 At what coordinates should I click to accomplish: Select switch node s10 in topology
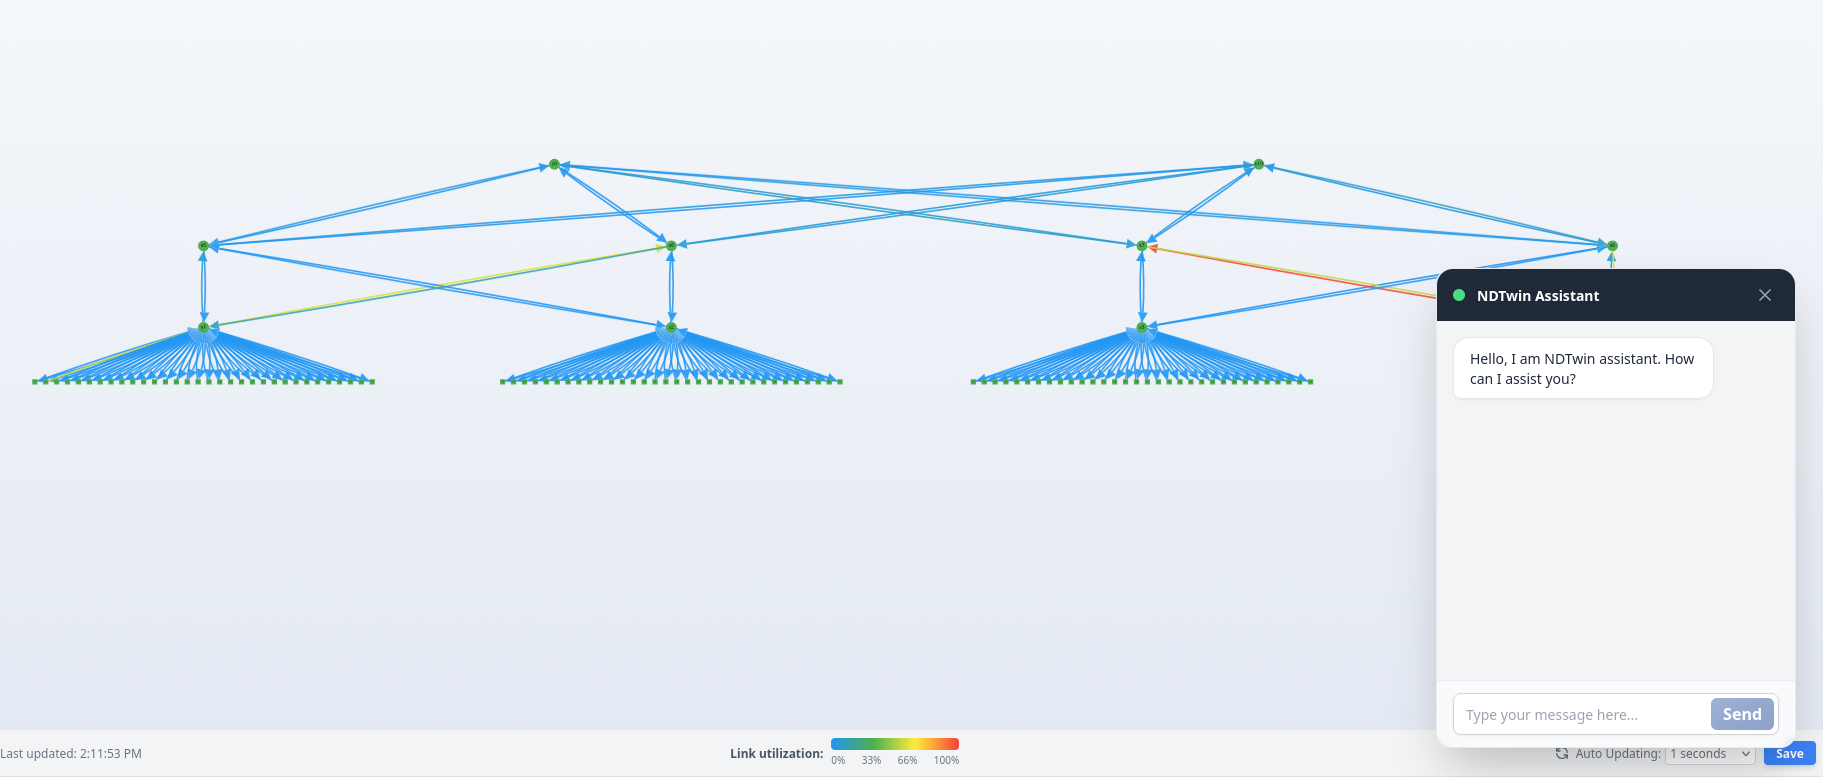[x=1258, y=164]
